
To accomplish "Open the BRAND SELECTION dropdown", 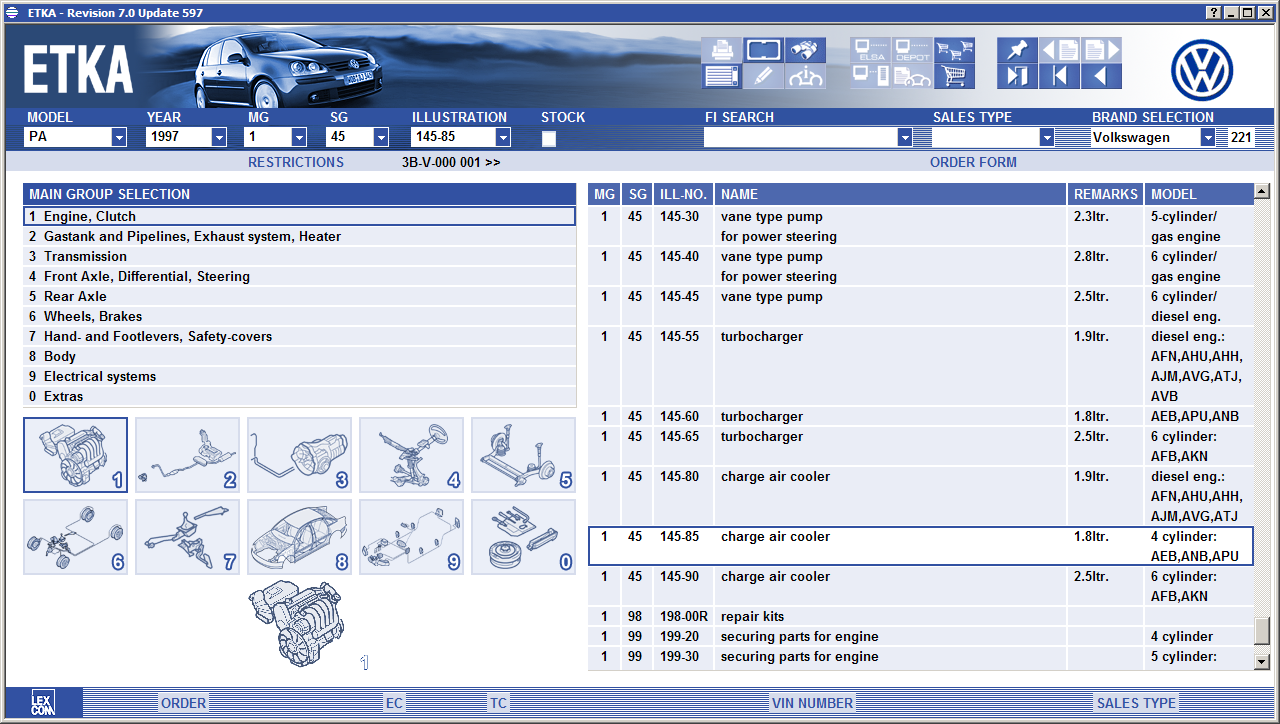I will 1208,138.
